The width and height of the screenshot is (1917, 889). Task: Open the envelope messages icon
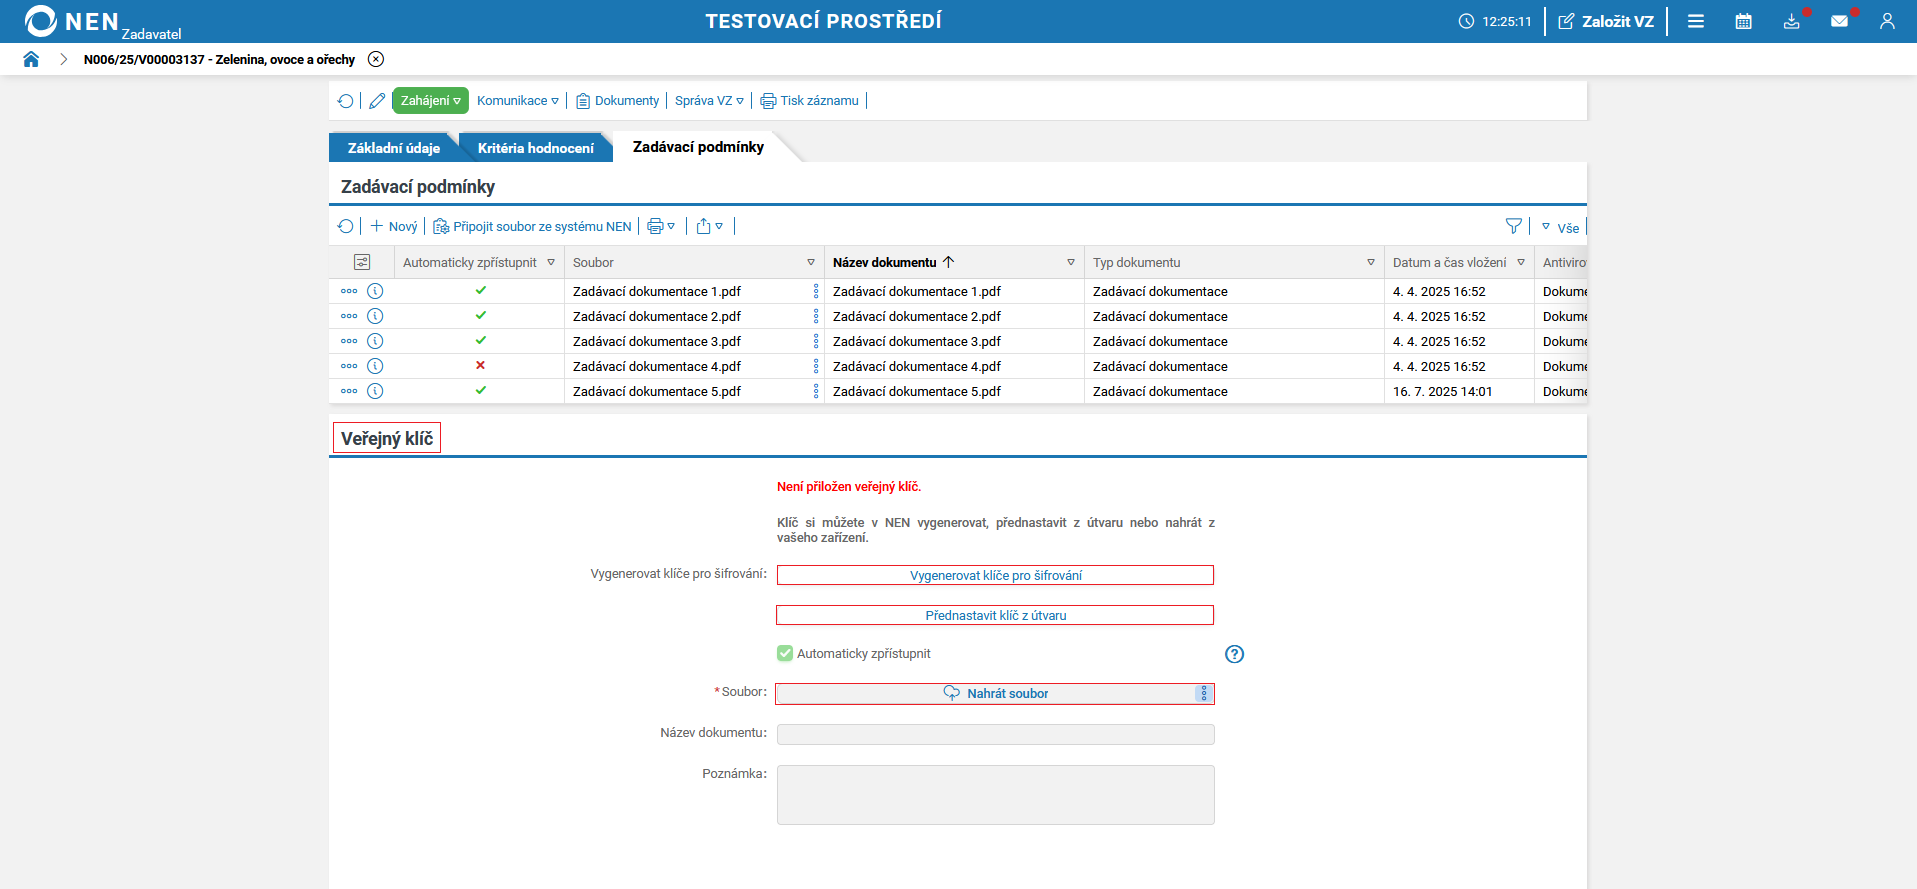coord(1839,21)
